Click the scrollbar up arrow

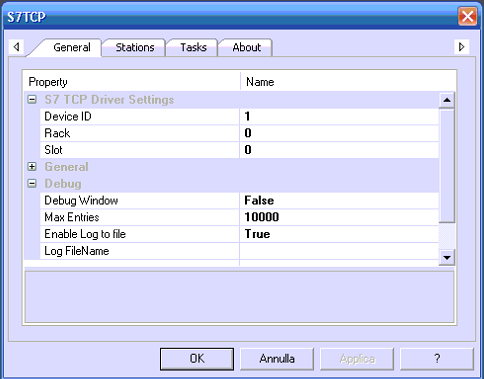[x=447, y=100]
